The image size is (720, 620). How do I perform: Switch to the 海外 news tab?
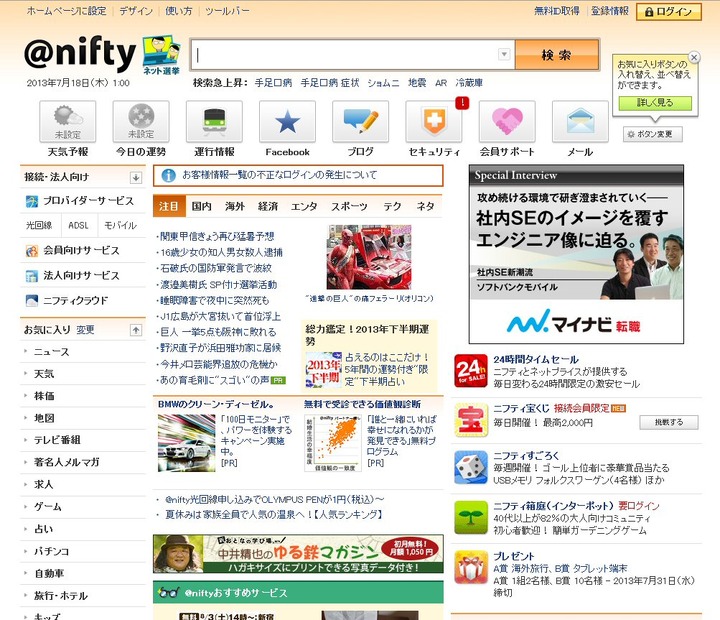click(235, 206)
